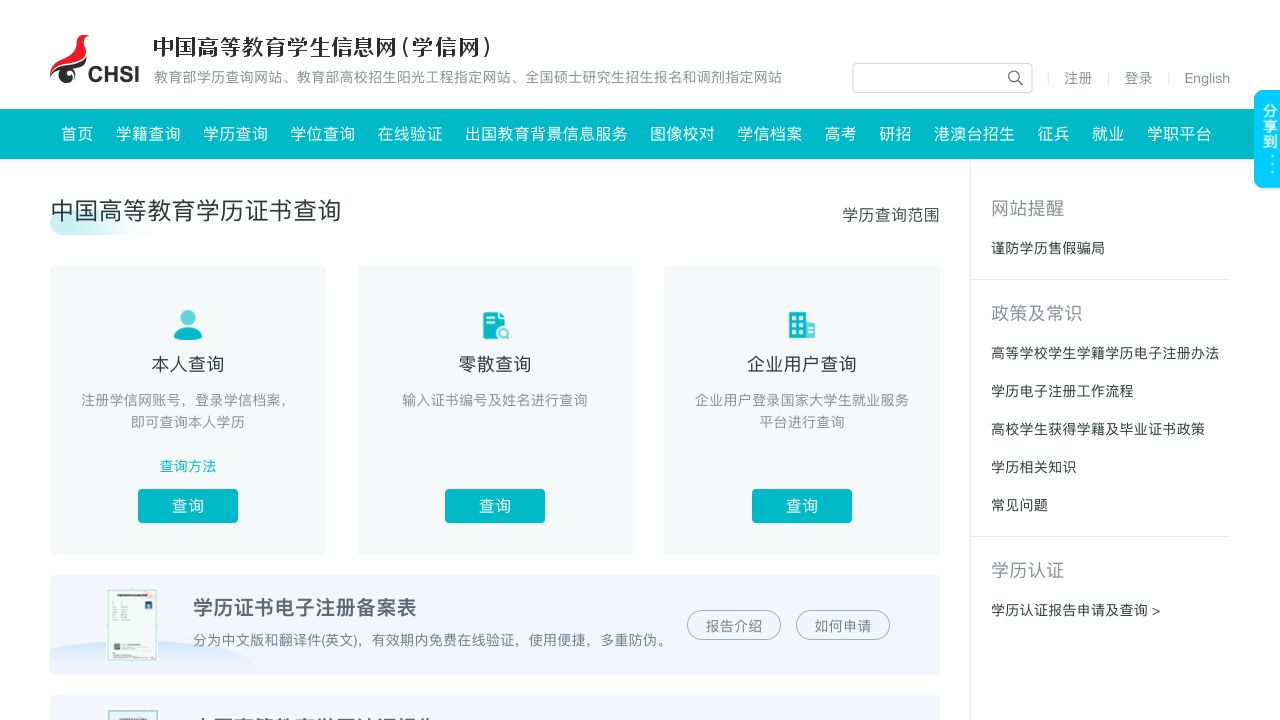This screenshot has height=720, width=1280.
Task: Click the 学历证书电子注册备案表 certificate thumbnail
Action: [x=132, y=625]
